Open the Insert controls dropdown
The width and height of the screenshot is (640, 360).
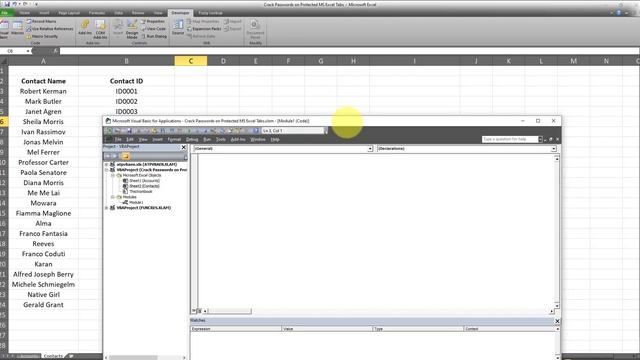tap(118, 29)
